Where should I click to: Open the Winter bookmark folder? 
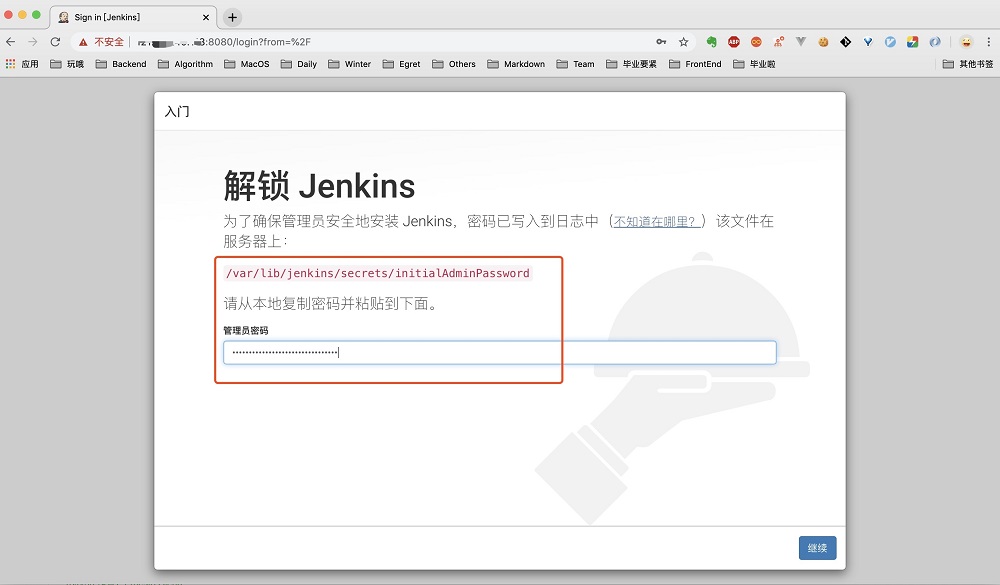click(349, 64)
